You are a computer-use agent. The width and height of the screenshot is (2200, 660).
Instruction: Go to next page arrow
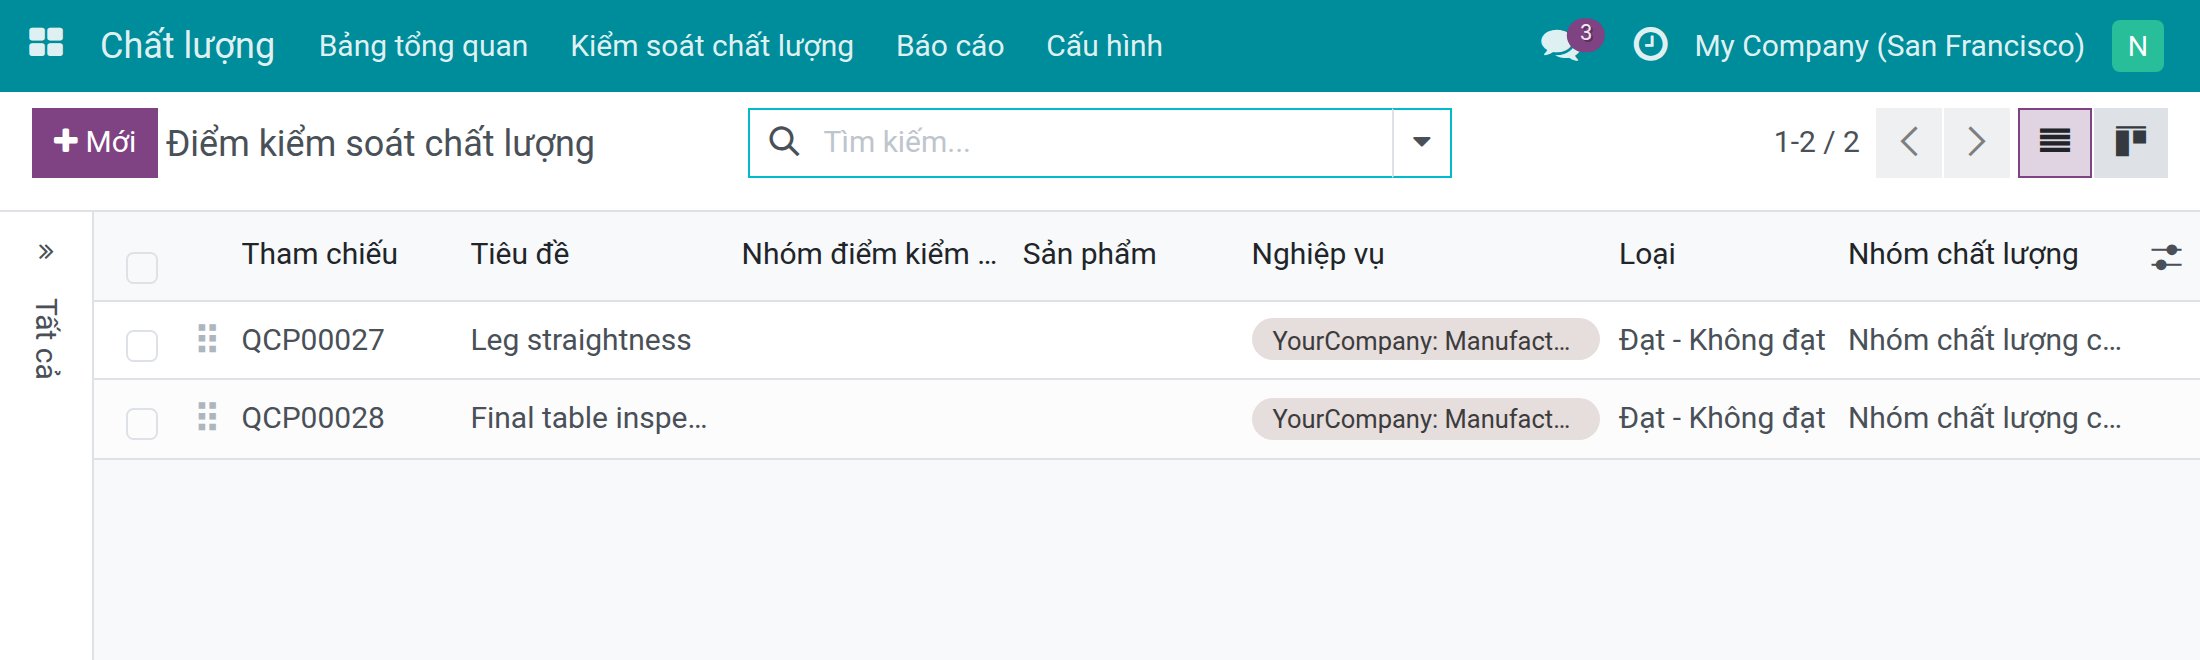click(x=1976, y=142)
